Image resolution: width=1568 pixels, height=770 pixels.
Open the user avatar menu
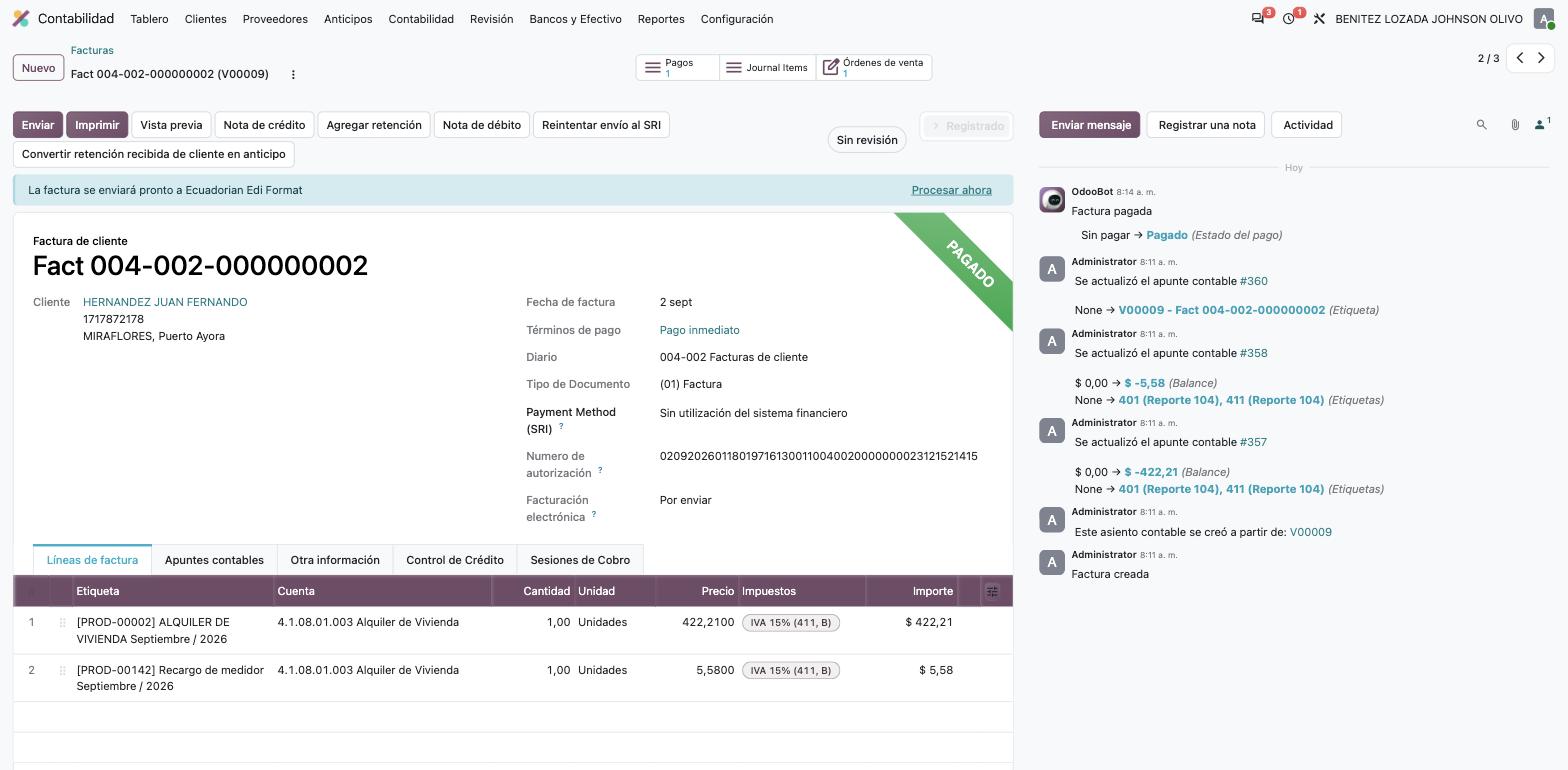(x=1544, y=19)
